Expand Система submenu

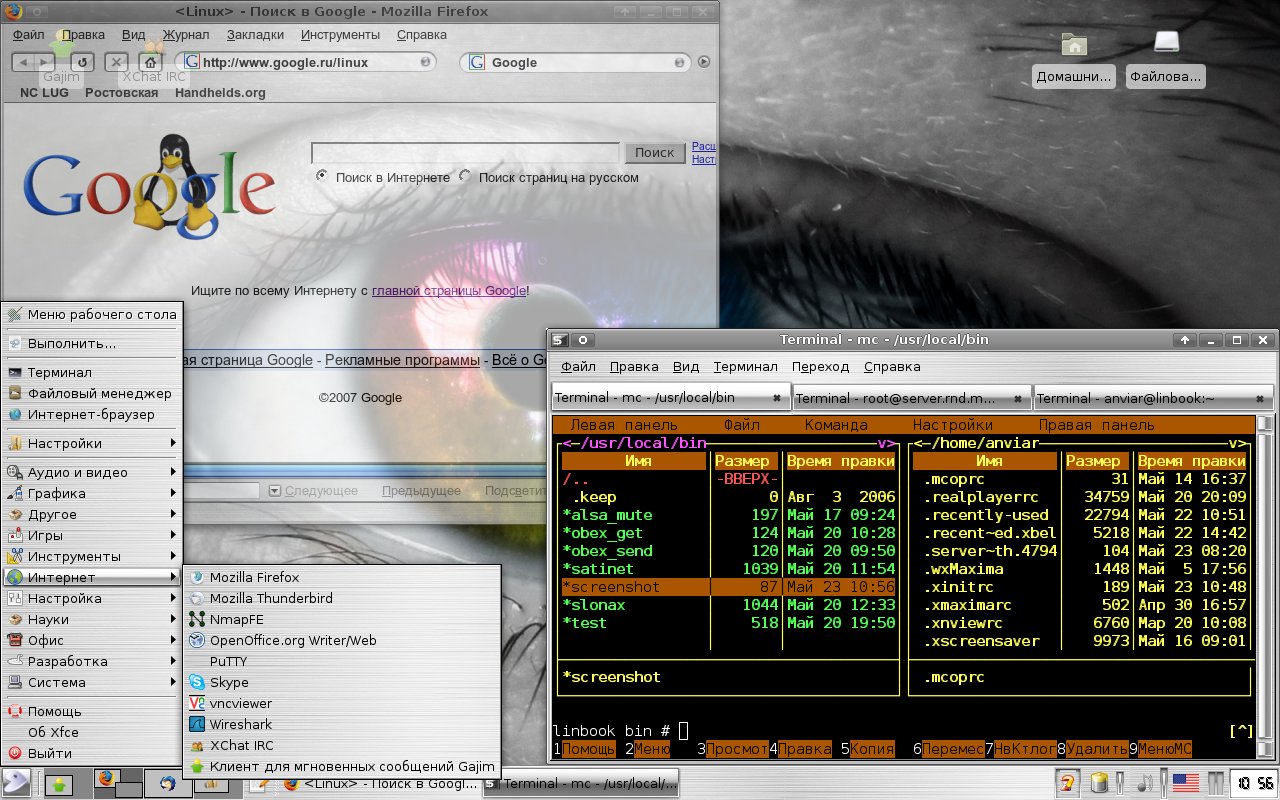pyautogui.click(x=92, y=682)
